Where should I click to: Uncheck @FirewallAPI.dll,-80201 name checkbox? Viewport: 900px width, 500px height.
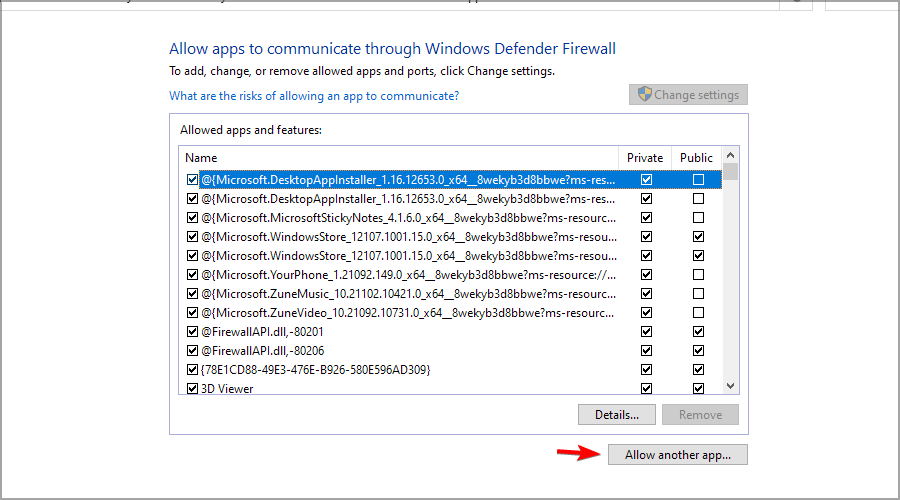click(x=192, y=331)
